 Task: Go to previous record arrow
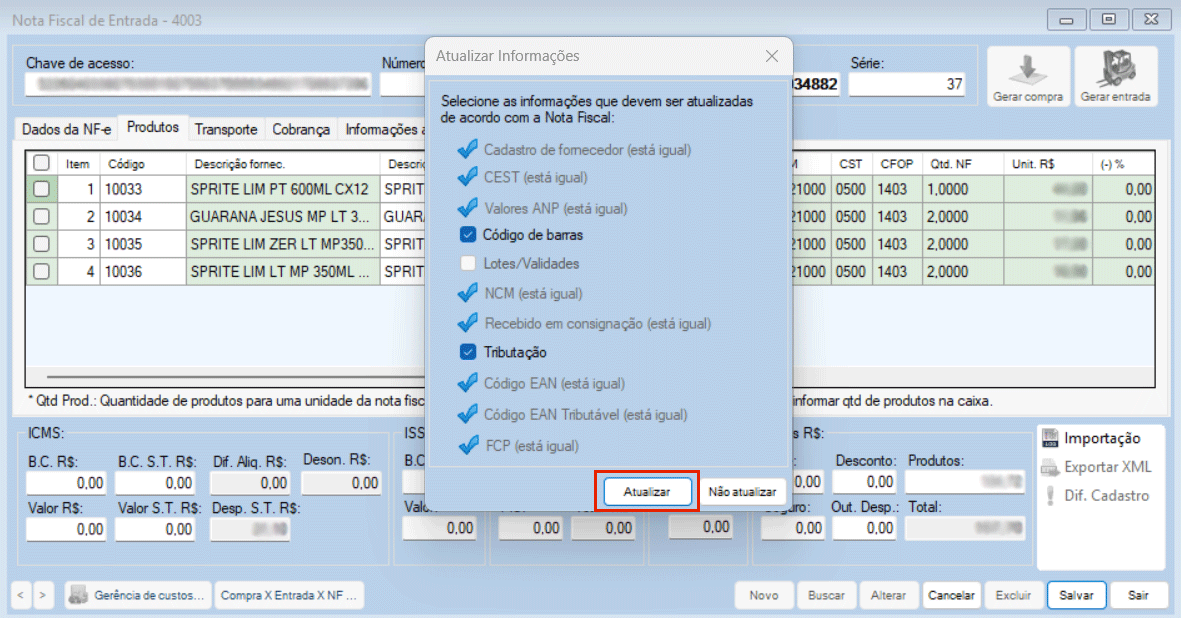tap(20, 595)
